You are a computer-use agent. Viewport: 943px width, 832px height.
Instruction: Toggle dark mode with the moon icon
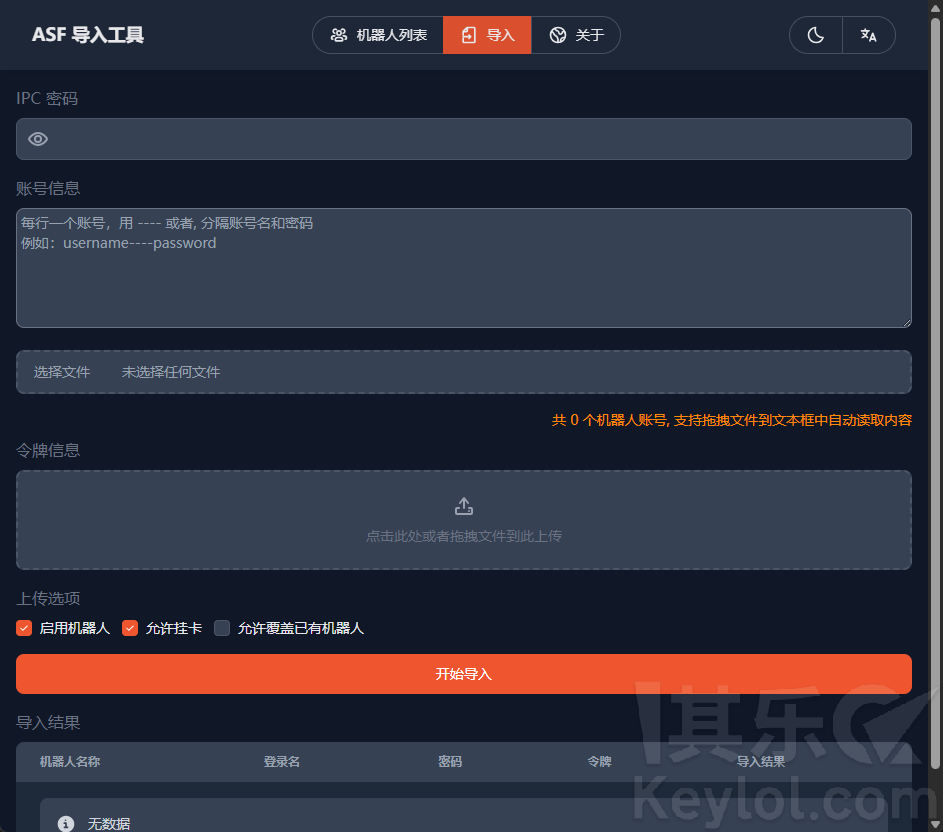816,35
